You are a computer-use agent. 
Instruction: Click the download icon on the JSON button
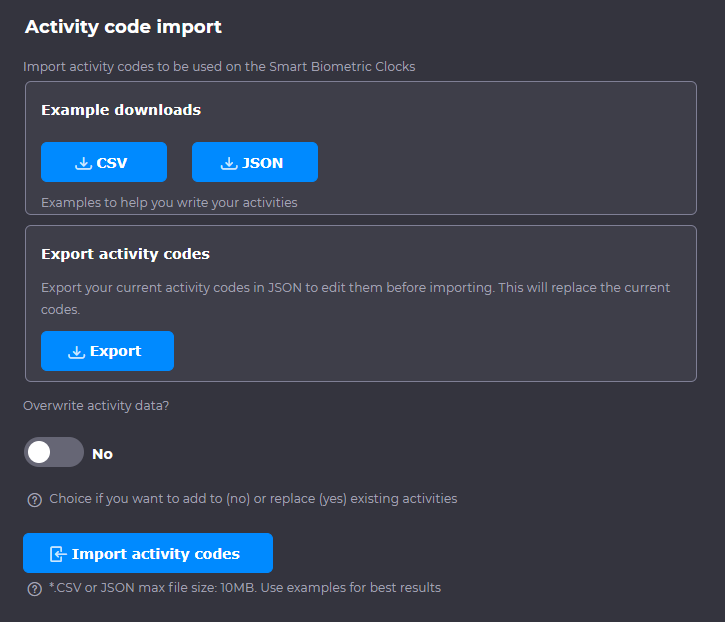[229, 163]
